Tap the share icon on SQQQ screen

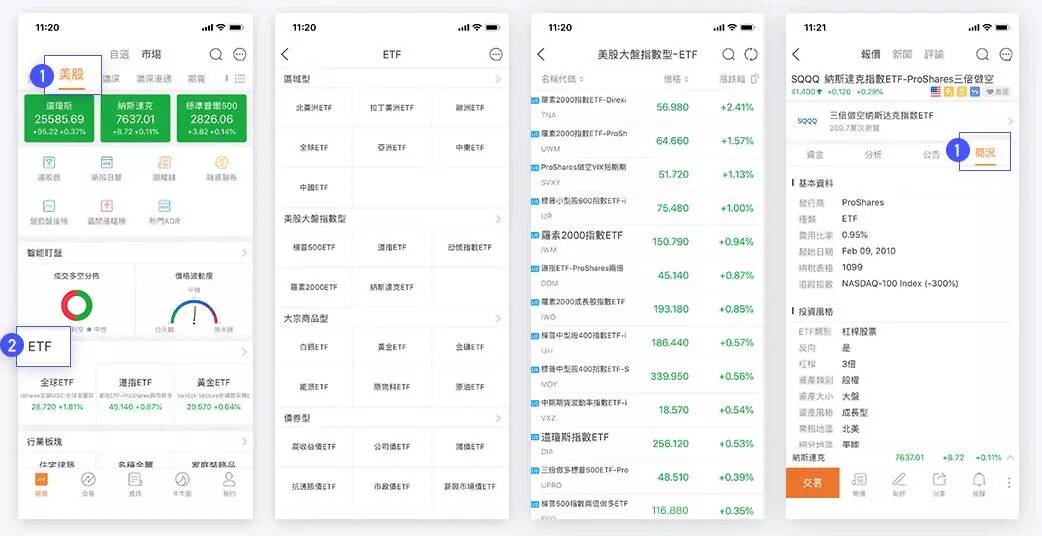pyautogui.click(x=939, y=480)
